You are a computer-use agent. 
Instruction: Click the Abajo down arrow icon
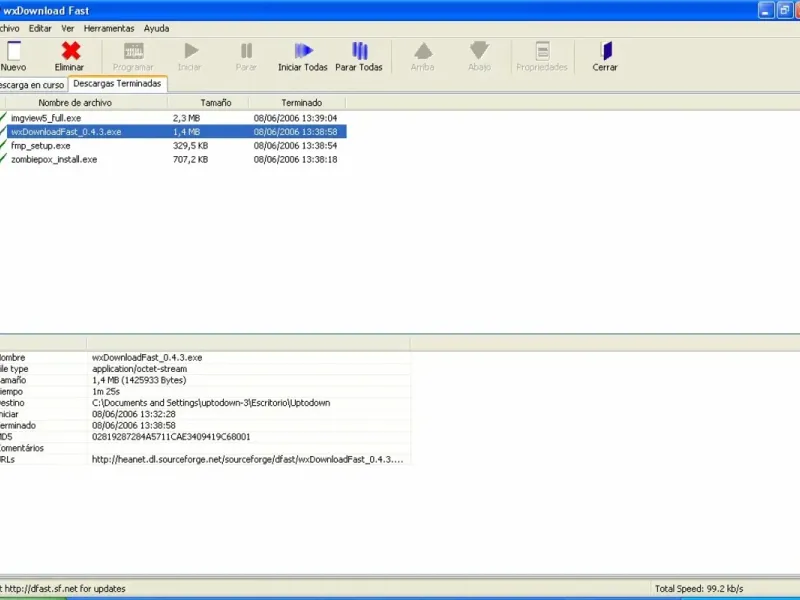tap(479, 51)
